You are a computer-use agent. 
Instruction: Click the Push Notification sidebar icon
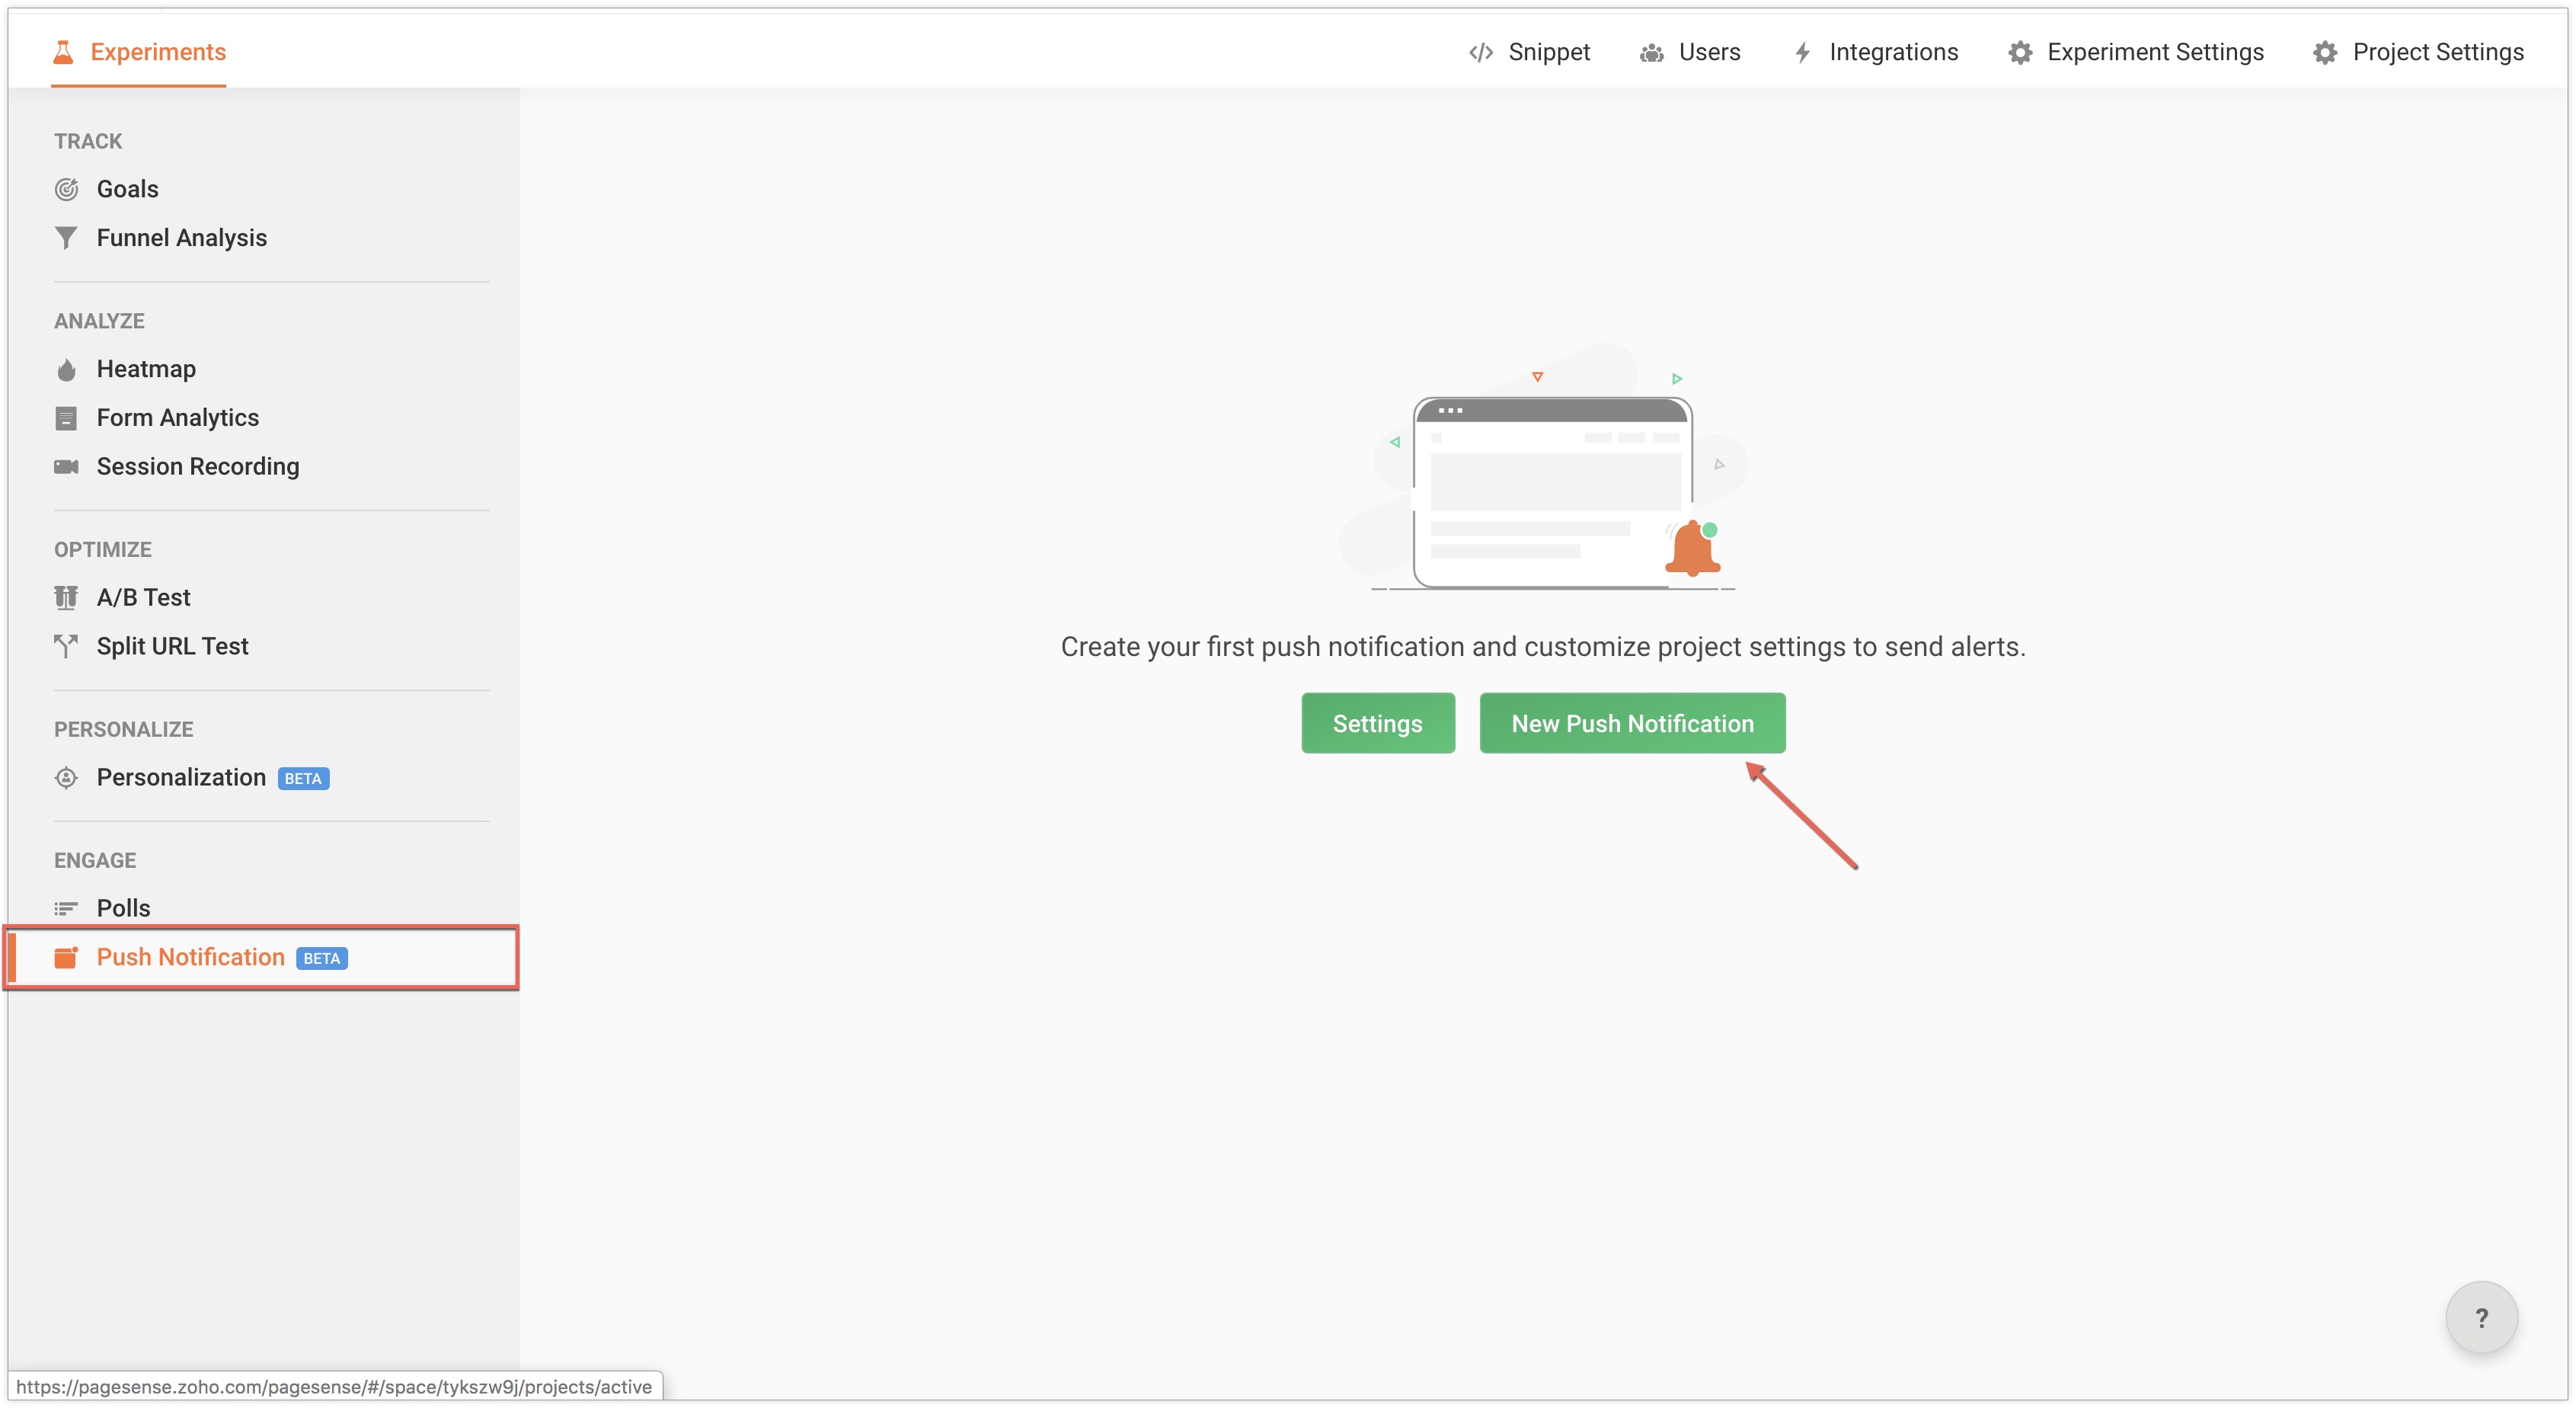(66, 957)
